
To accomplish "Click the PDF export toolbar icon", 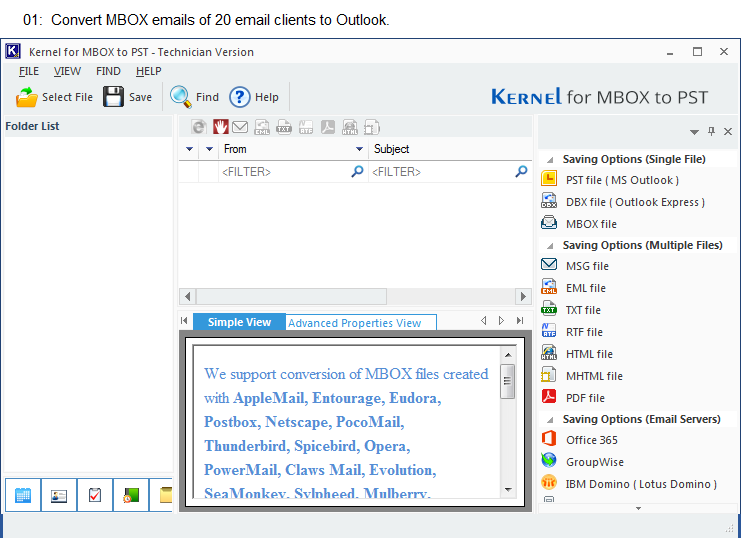I will coord(327,127).
